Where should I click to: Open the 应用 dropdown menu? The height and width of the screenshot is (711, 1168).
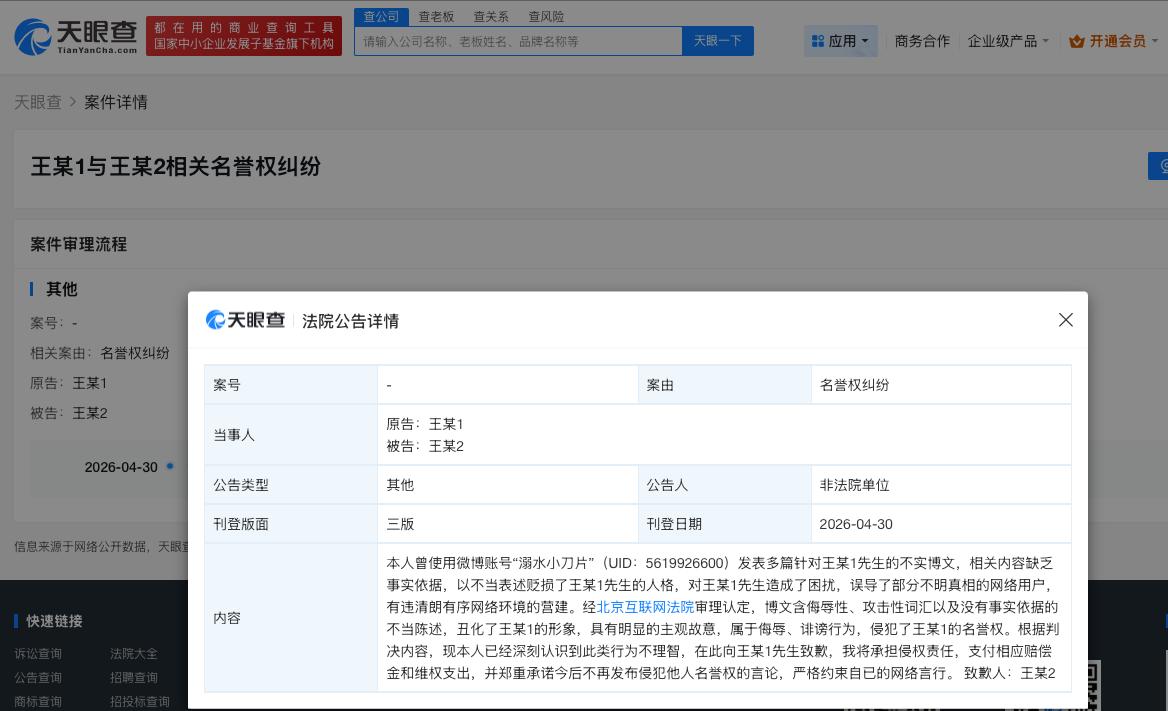(843, 41)
